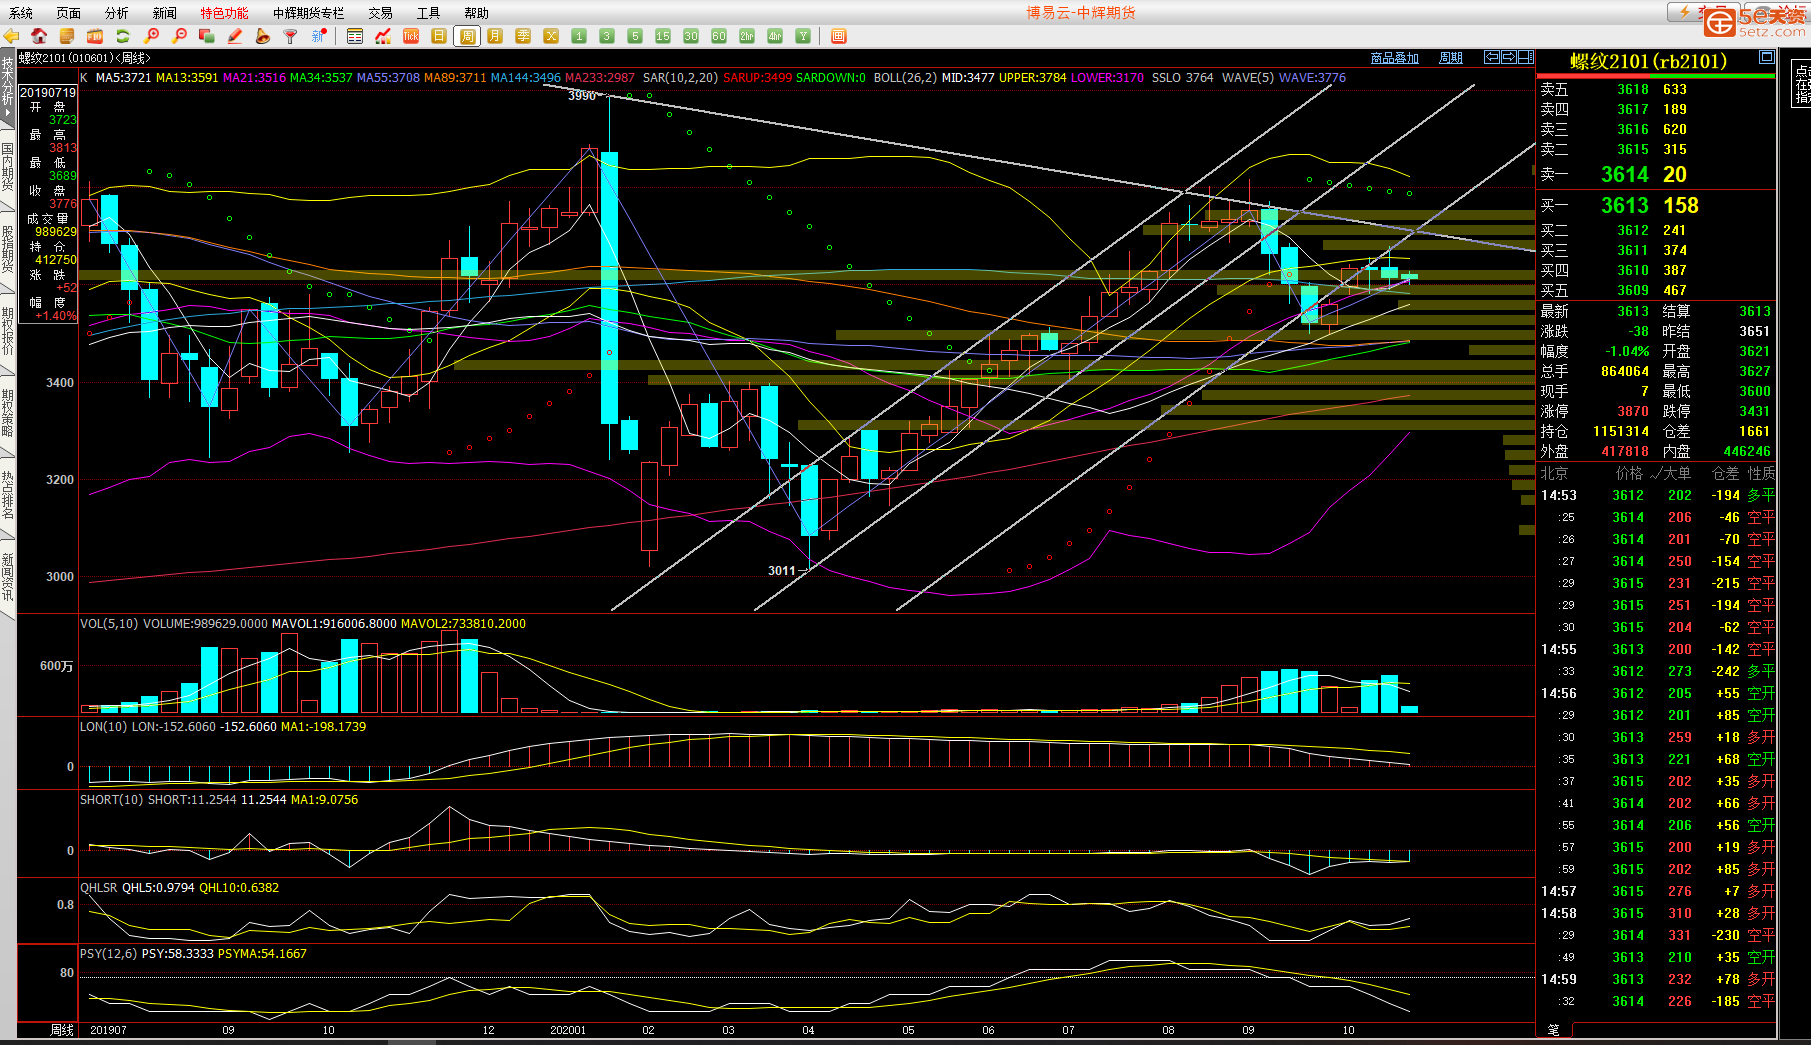Select the 期权策略 side tab
The height and width of the screenshot is (1045, 1811).
pos(8,414)
